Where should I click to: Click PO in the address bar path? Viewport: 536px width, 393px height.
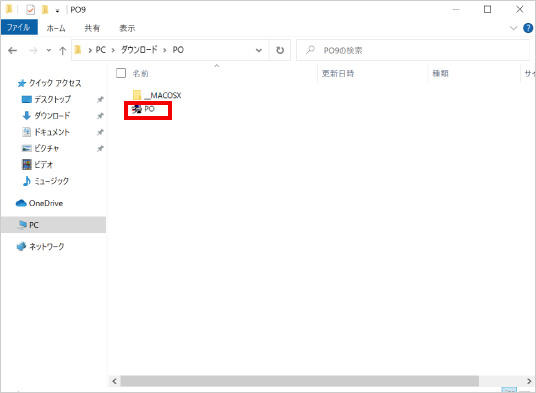click(178, 50)
